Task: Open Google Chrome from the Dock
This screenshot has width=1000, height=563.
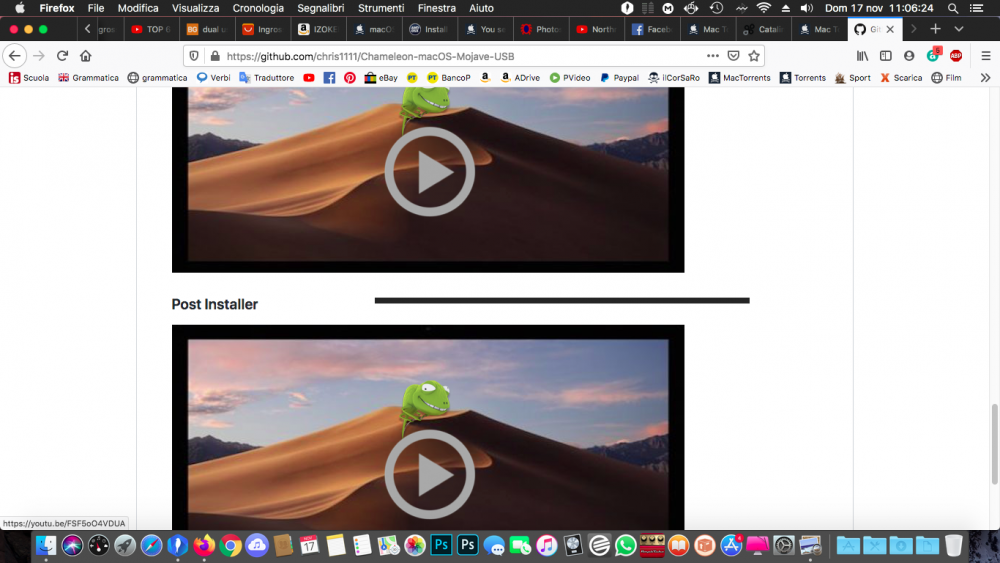Action: tap(230, 546)
